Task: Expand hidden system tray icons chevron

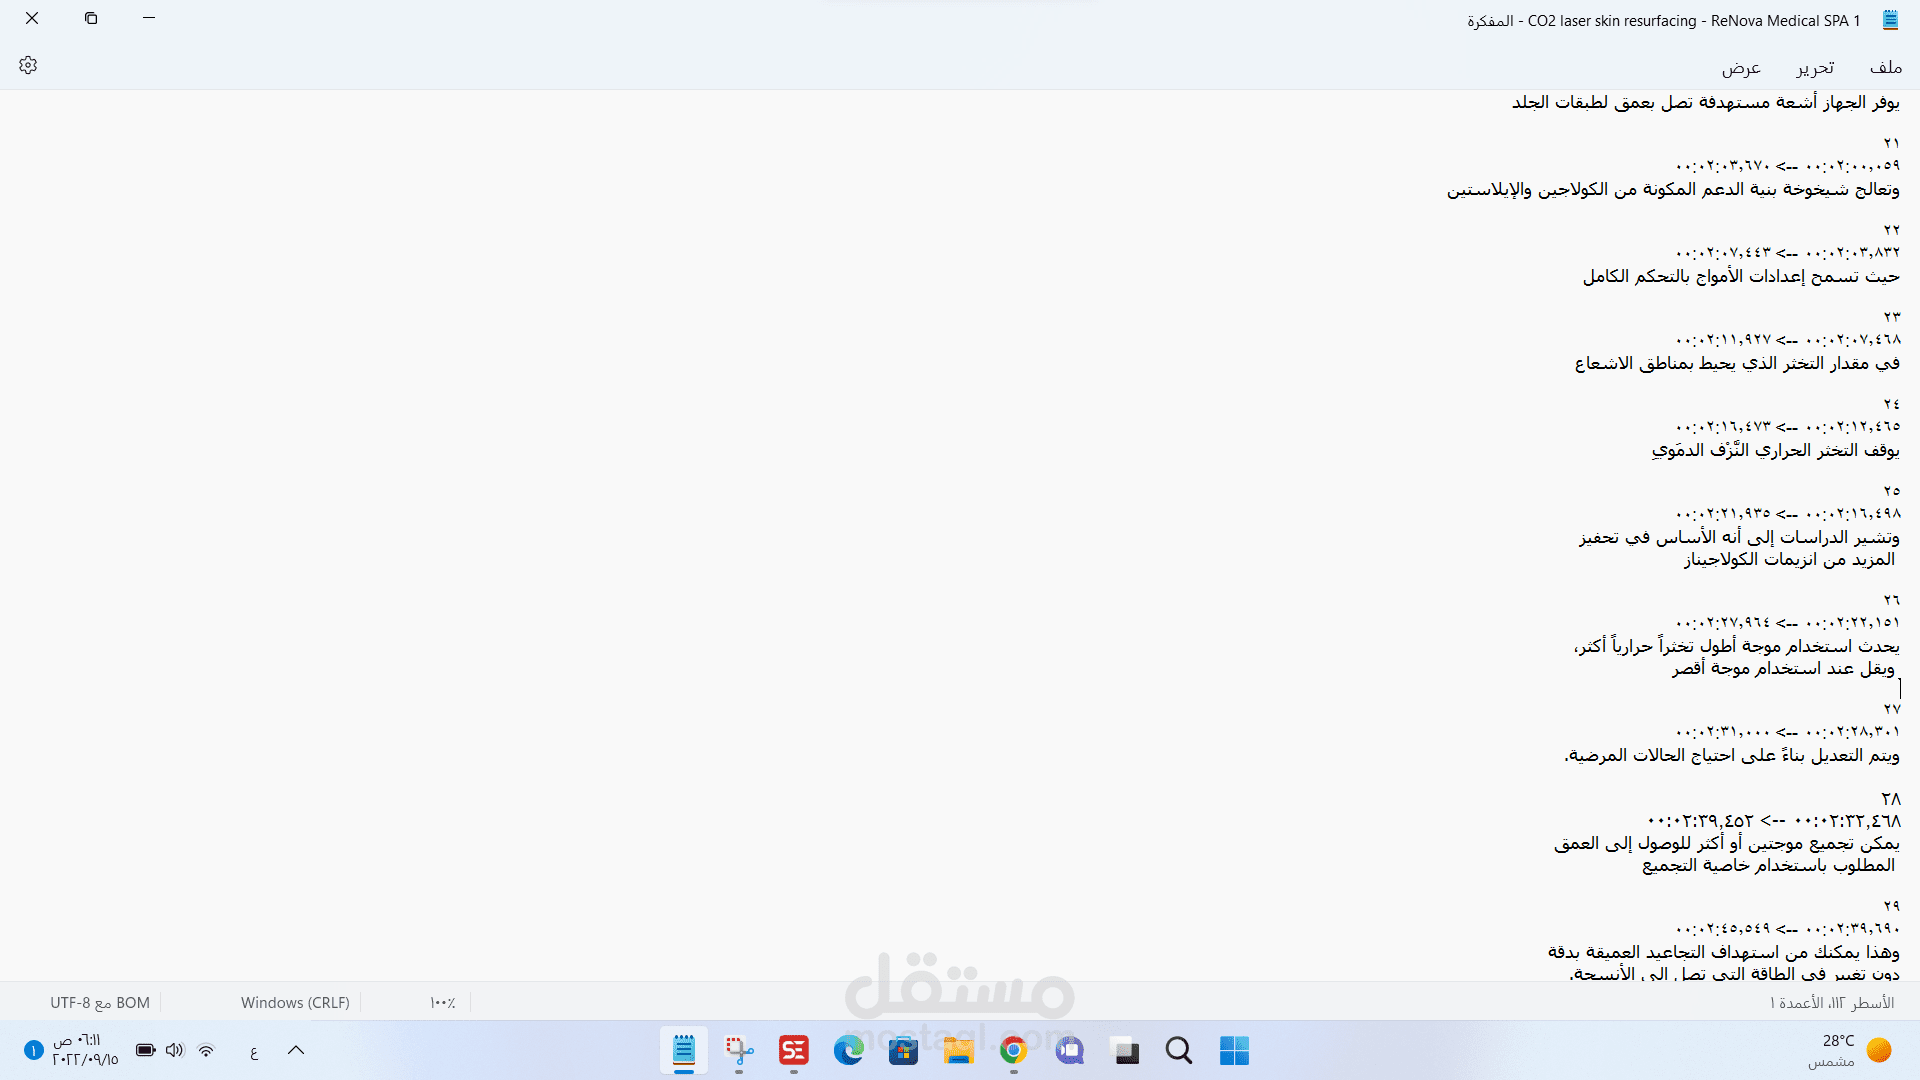Action: point(296,1050)
